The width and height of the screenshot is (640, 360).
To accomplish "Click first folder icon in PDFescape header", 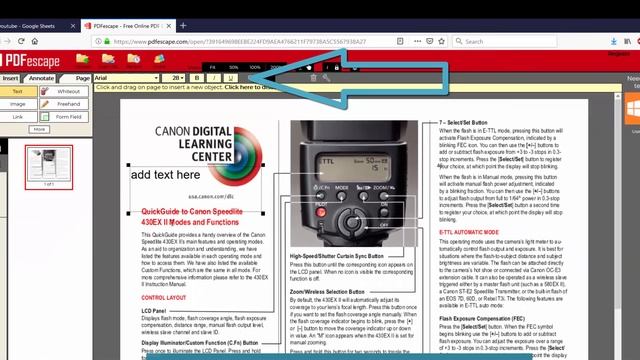I will (82, 59).
